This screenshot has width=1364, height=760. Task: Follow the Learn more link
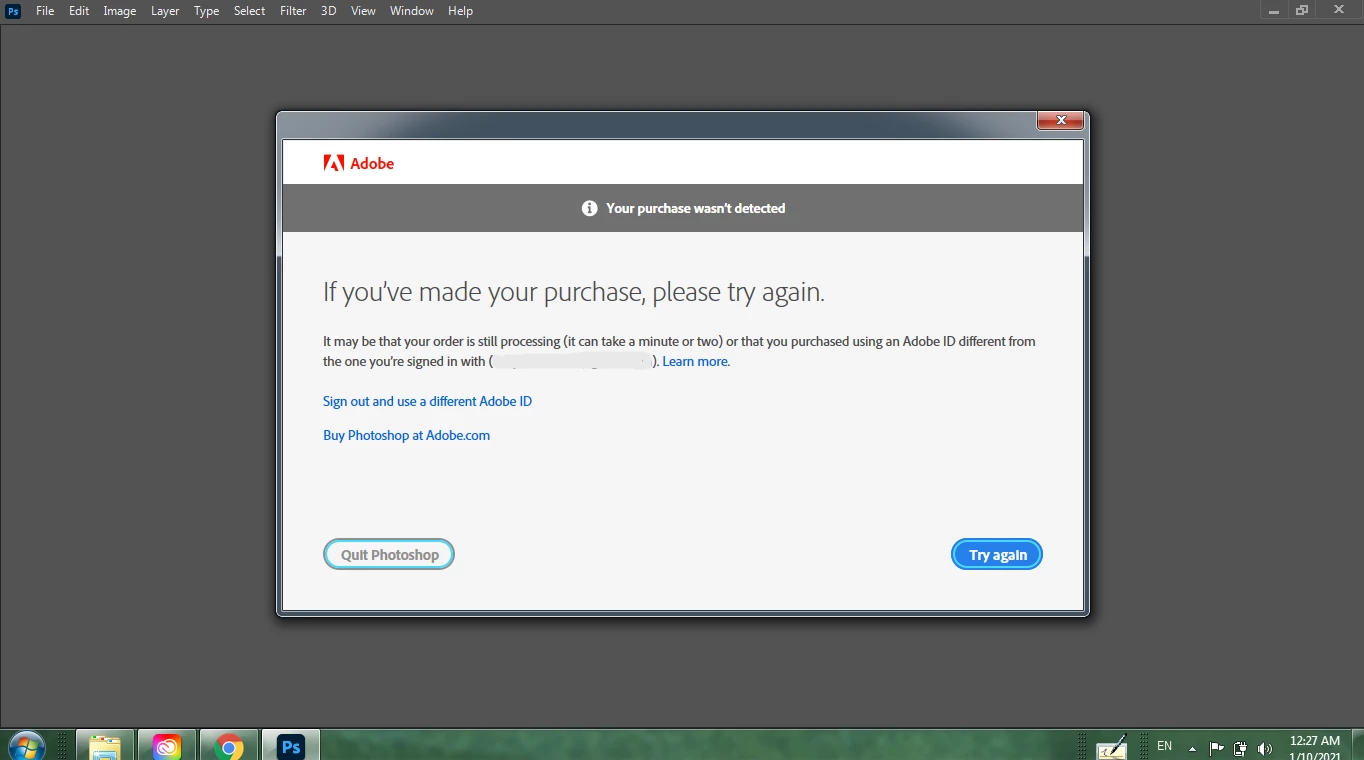(696, 362)
